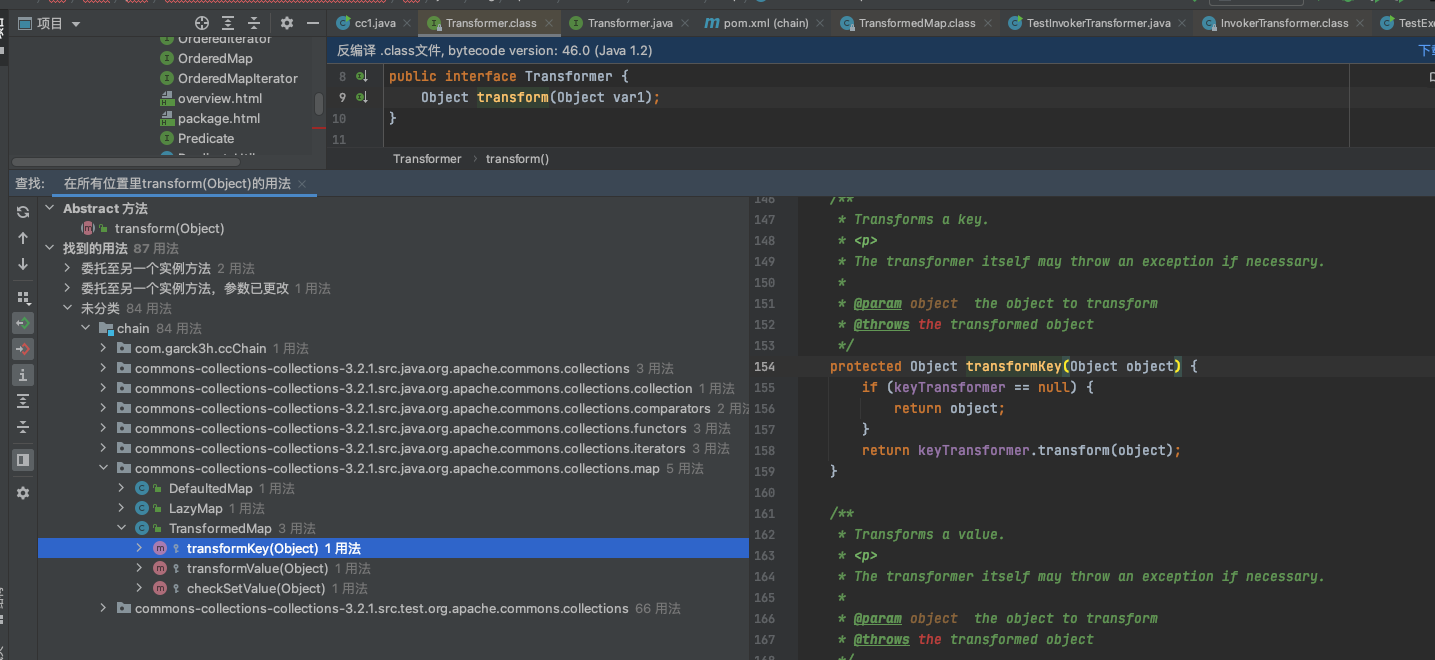
Task: Go to next usage with down arrow
Action: pyautogui.click(x=23, y=264)
